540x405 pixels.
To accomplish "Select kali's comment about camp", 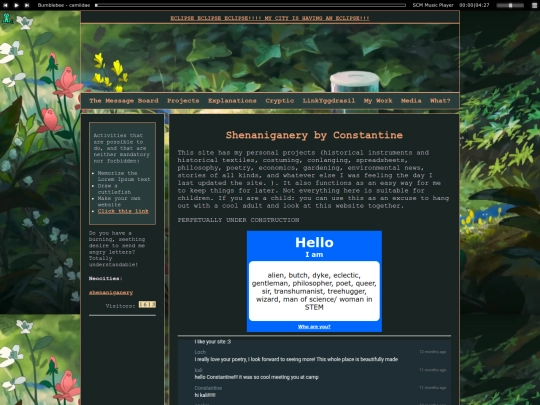I will click(x=256, y=377).
